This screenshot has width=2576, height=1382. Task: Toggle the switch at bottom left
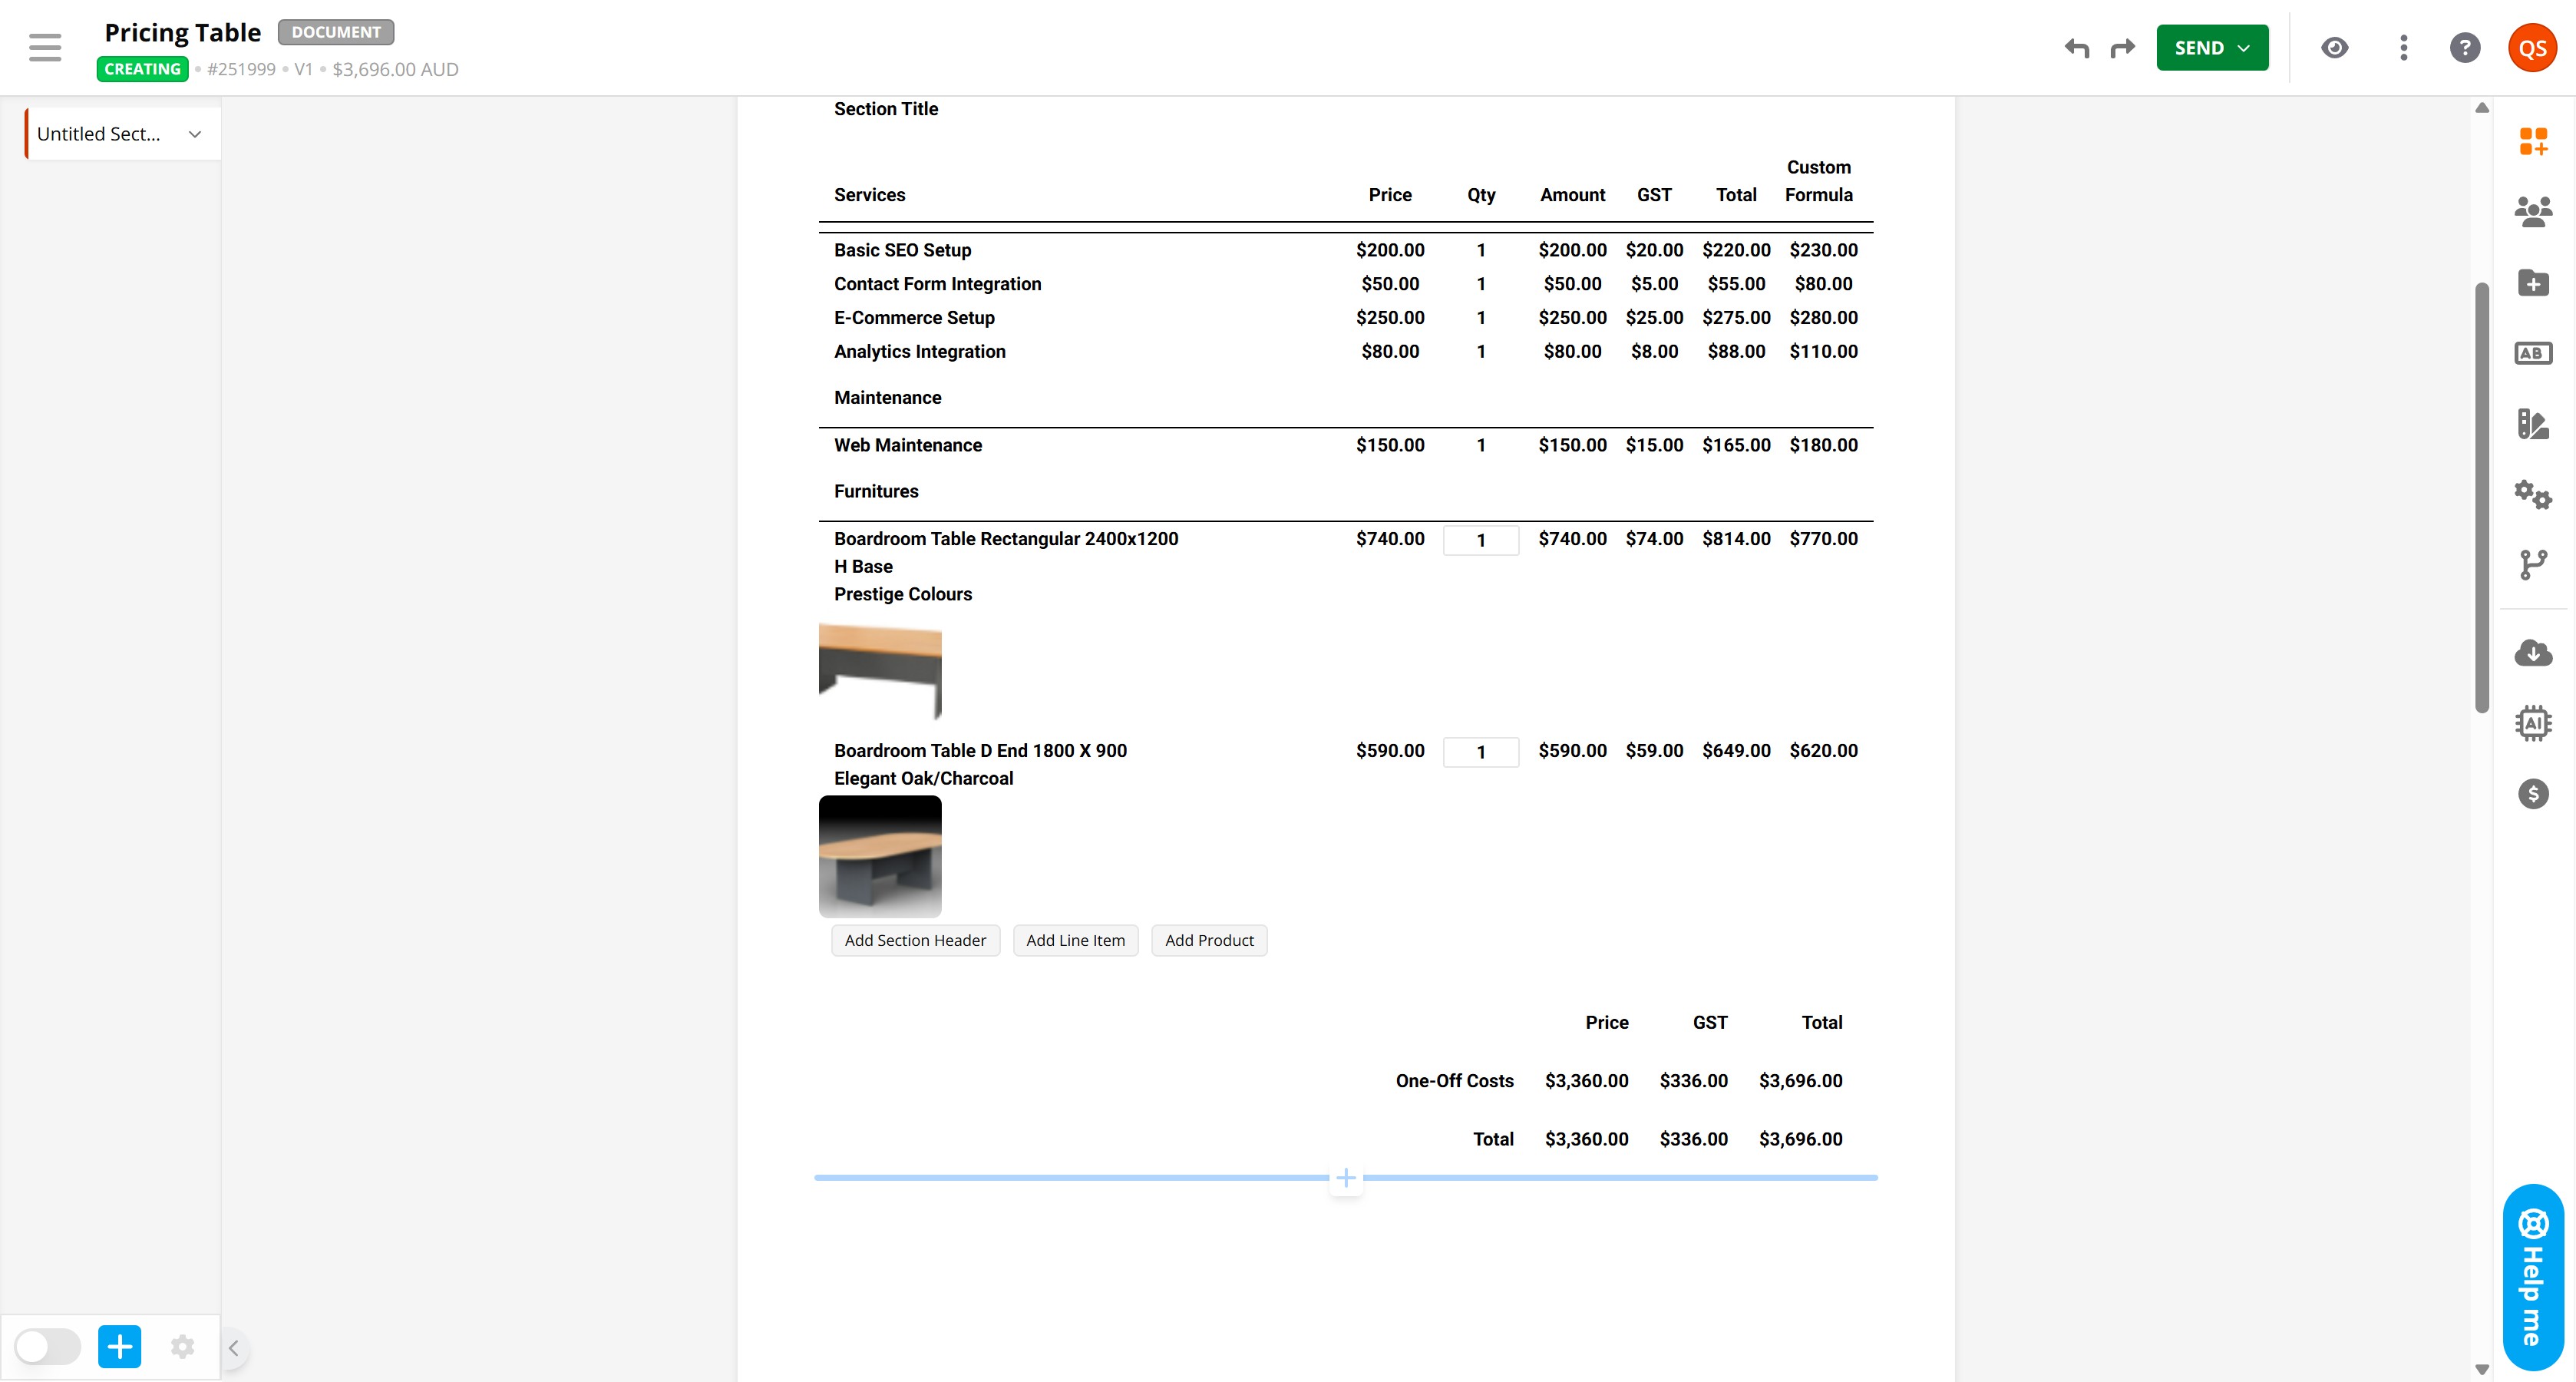[47, 1346]
